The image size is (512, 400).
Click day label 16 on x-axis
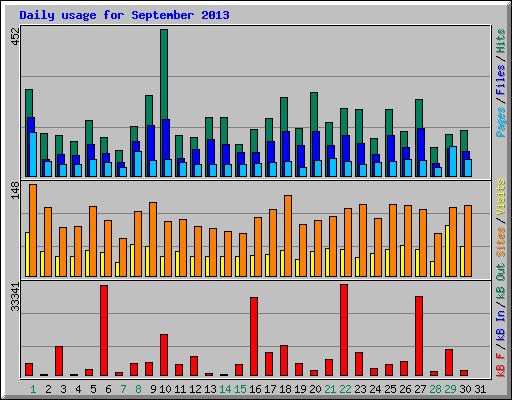255,389
